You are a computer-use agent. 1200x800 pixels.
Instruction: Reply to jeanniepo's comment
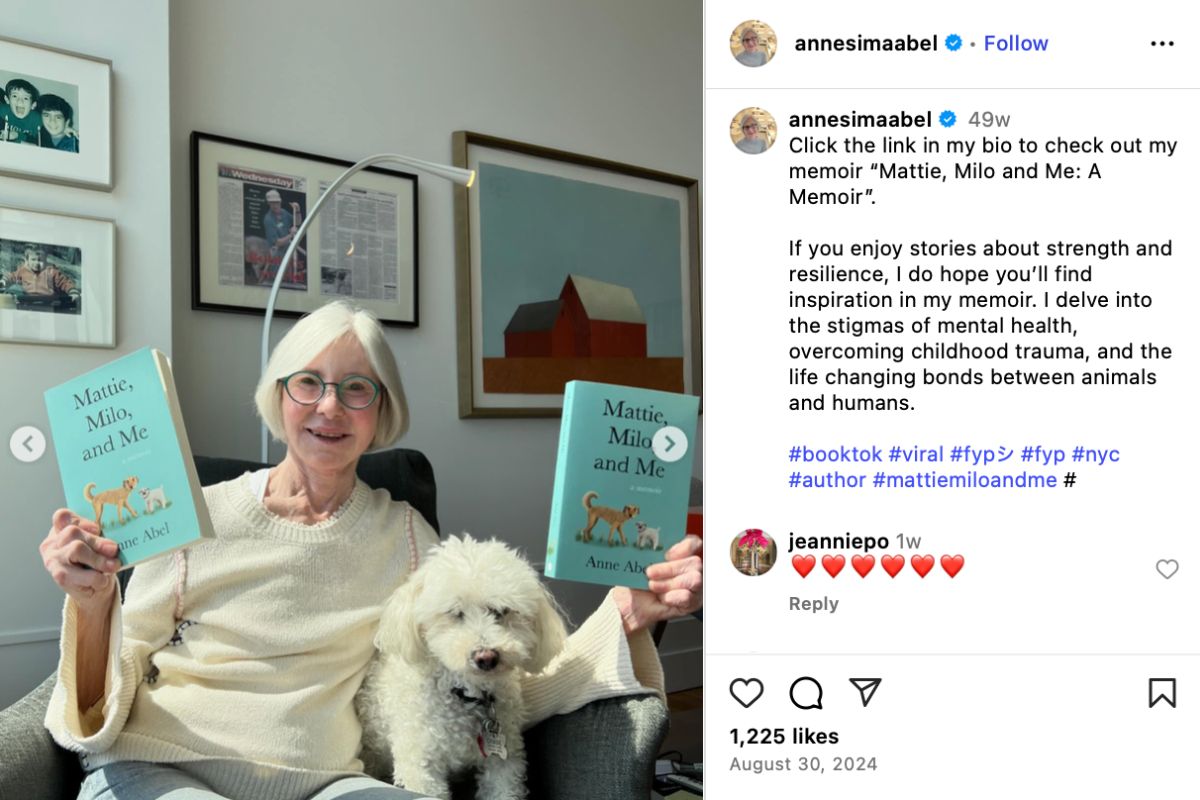coord(814,604)
